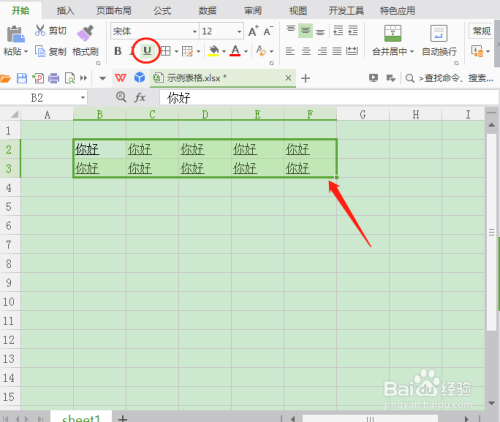
Task: Select the Format Painter brush
Action: pos(85,33)
